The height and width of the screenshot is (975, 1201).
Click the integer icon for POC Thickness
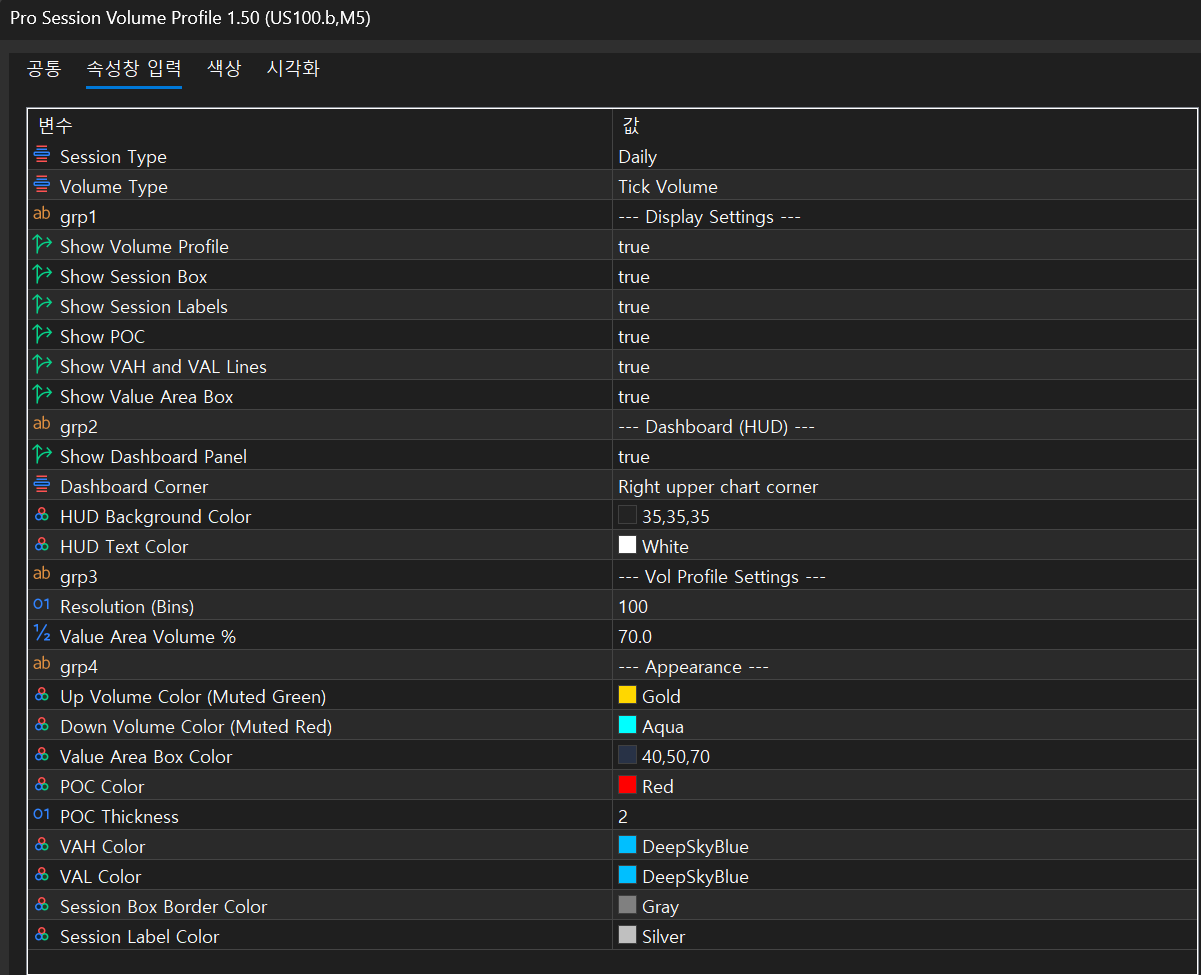pyautogui.click(x=42, y=815)
